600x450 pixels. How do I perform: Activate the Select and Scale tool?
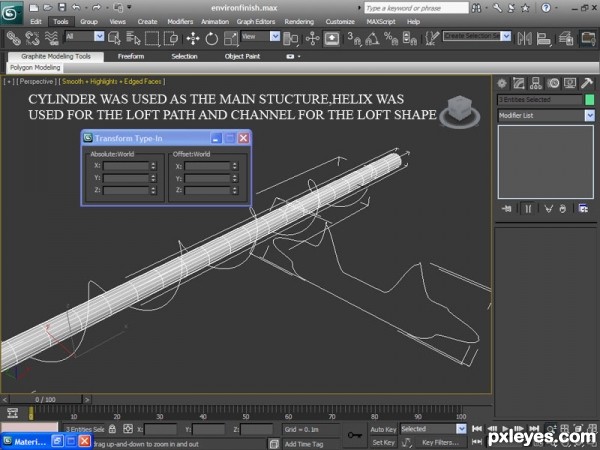[231, 38]
